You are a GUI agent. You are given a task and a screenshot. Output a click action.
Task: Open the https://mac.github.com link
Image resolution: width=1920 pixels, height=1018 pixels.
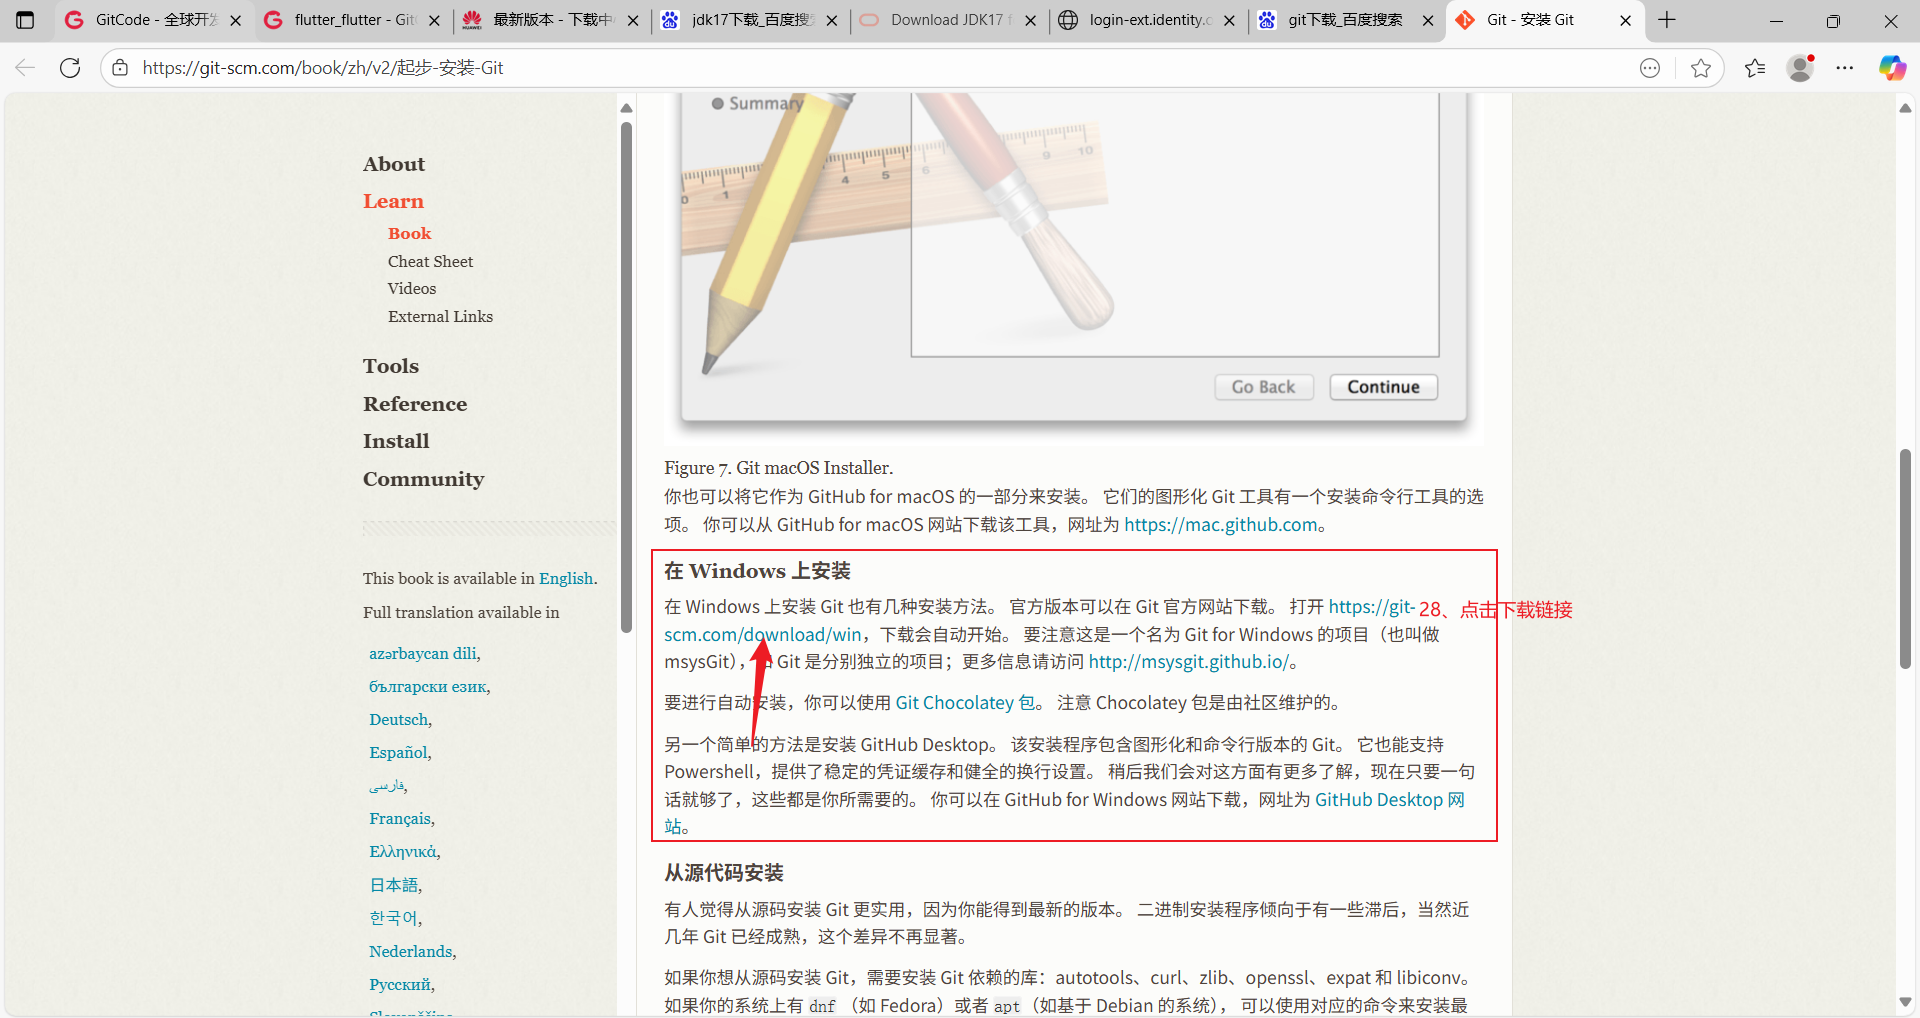1221,525
